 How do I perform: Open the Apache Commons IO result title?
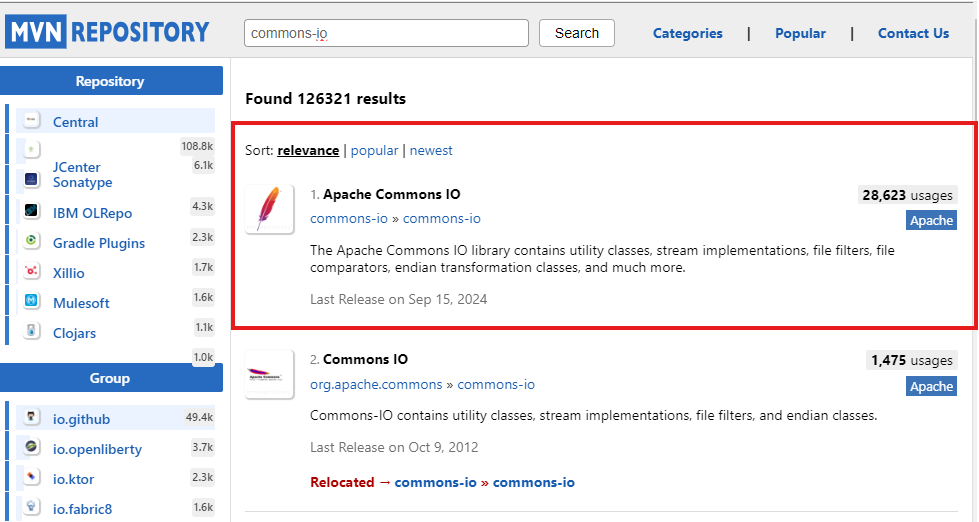click(391, 194)
